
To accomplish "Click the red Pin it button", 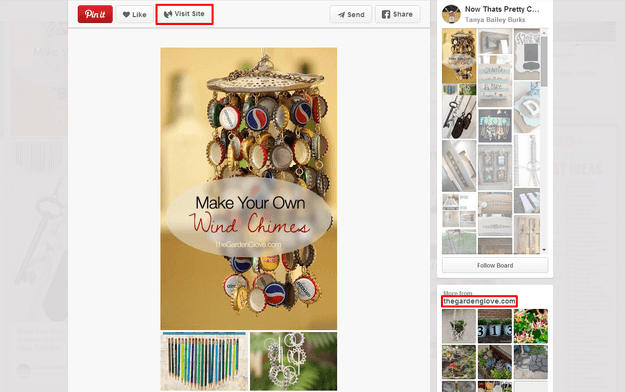I will (95, 14).
